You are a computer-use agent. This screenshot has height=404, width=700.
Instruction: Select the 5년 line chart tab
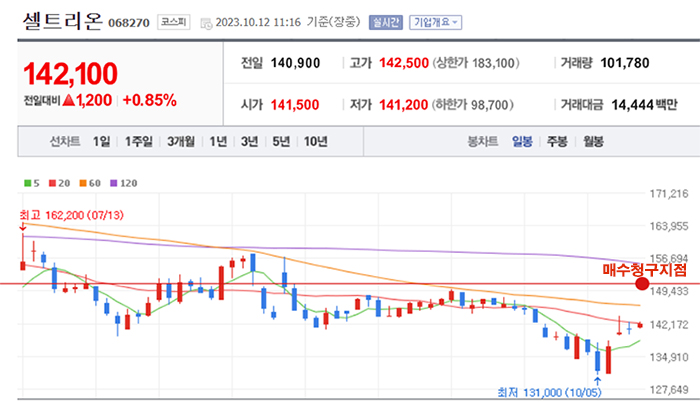(x=281, y=142)
